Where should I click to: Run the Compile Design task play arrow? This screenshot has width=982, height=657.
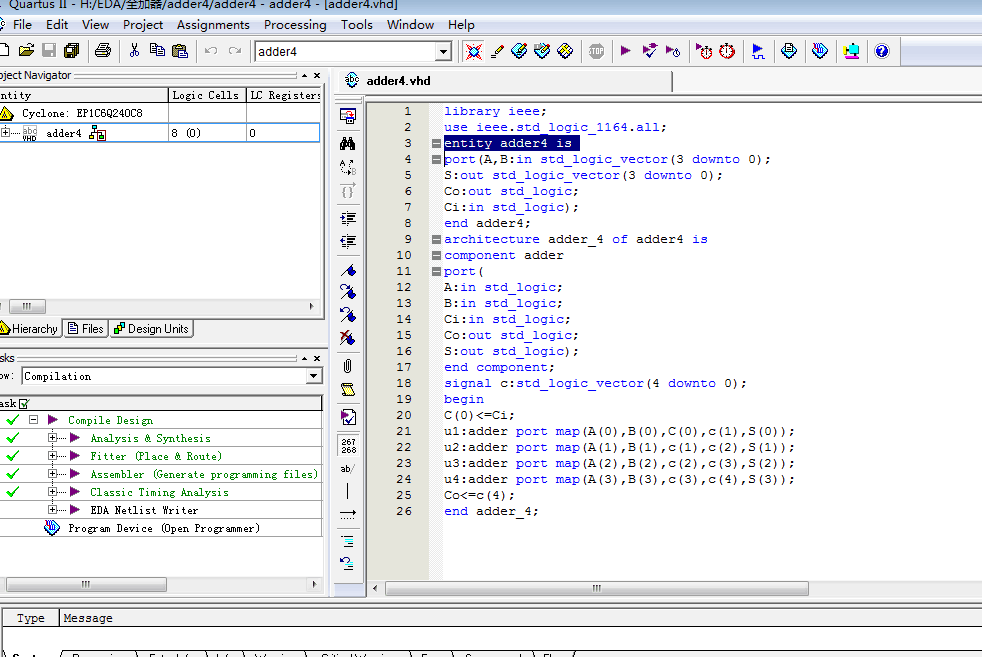53,420
